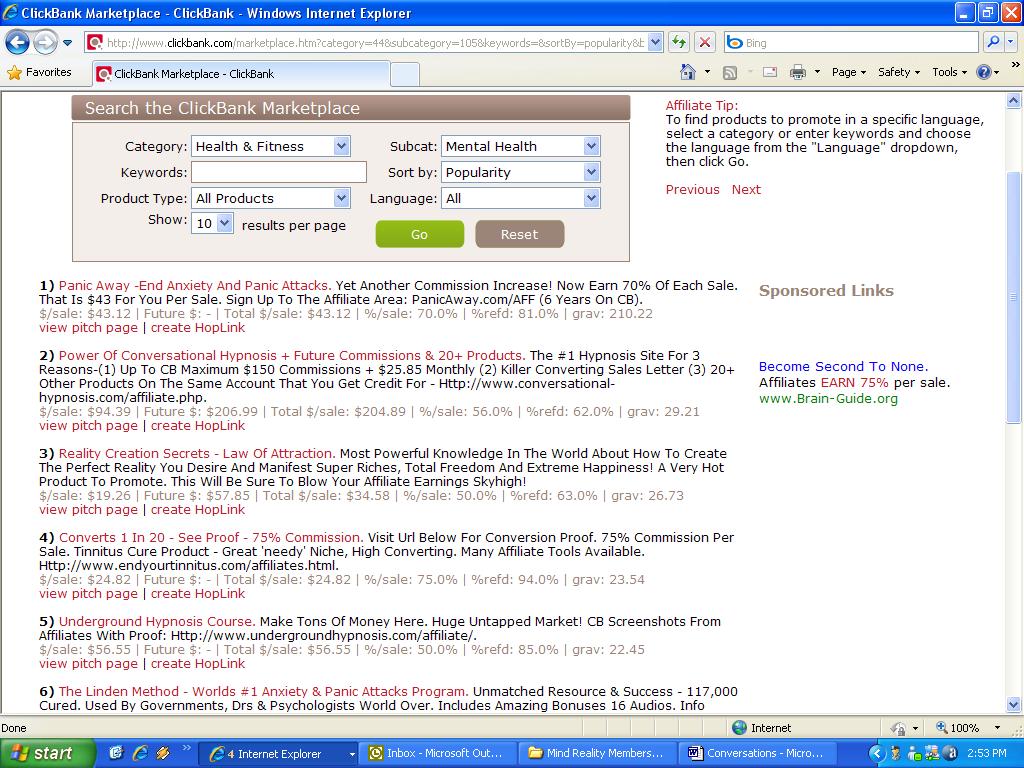This screenshot has height=768, width=1024.
Task: Launch Internet Explorer from Quick Launch
Action: coord(140,754)
